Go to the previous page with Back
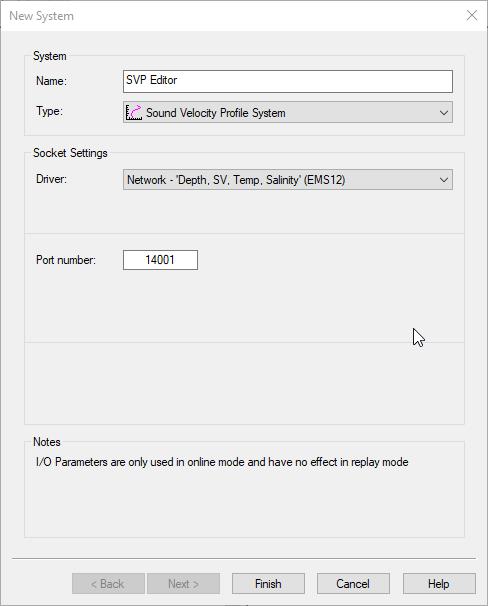 coord(108,583)
